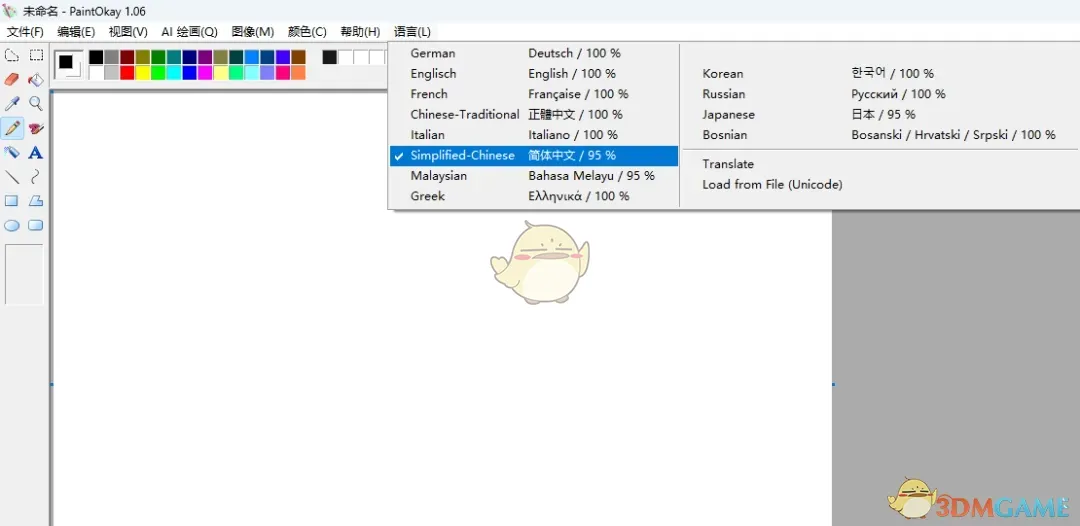Switch language to Korean
The width and height of the screenshot is (1080, 526).
pos(880,74)
